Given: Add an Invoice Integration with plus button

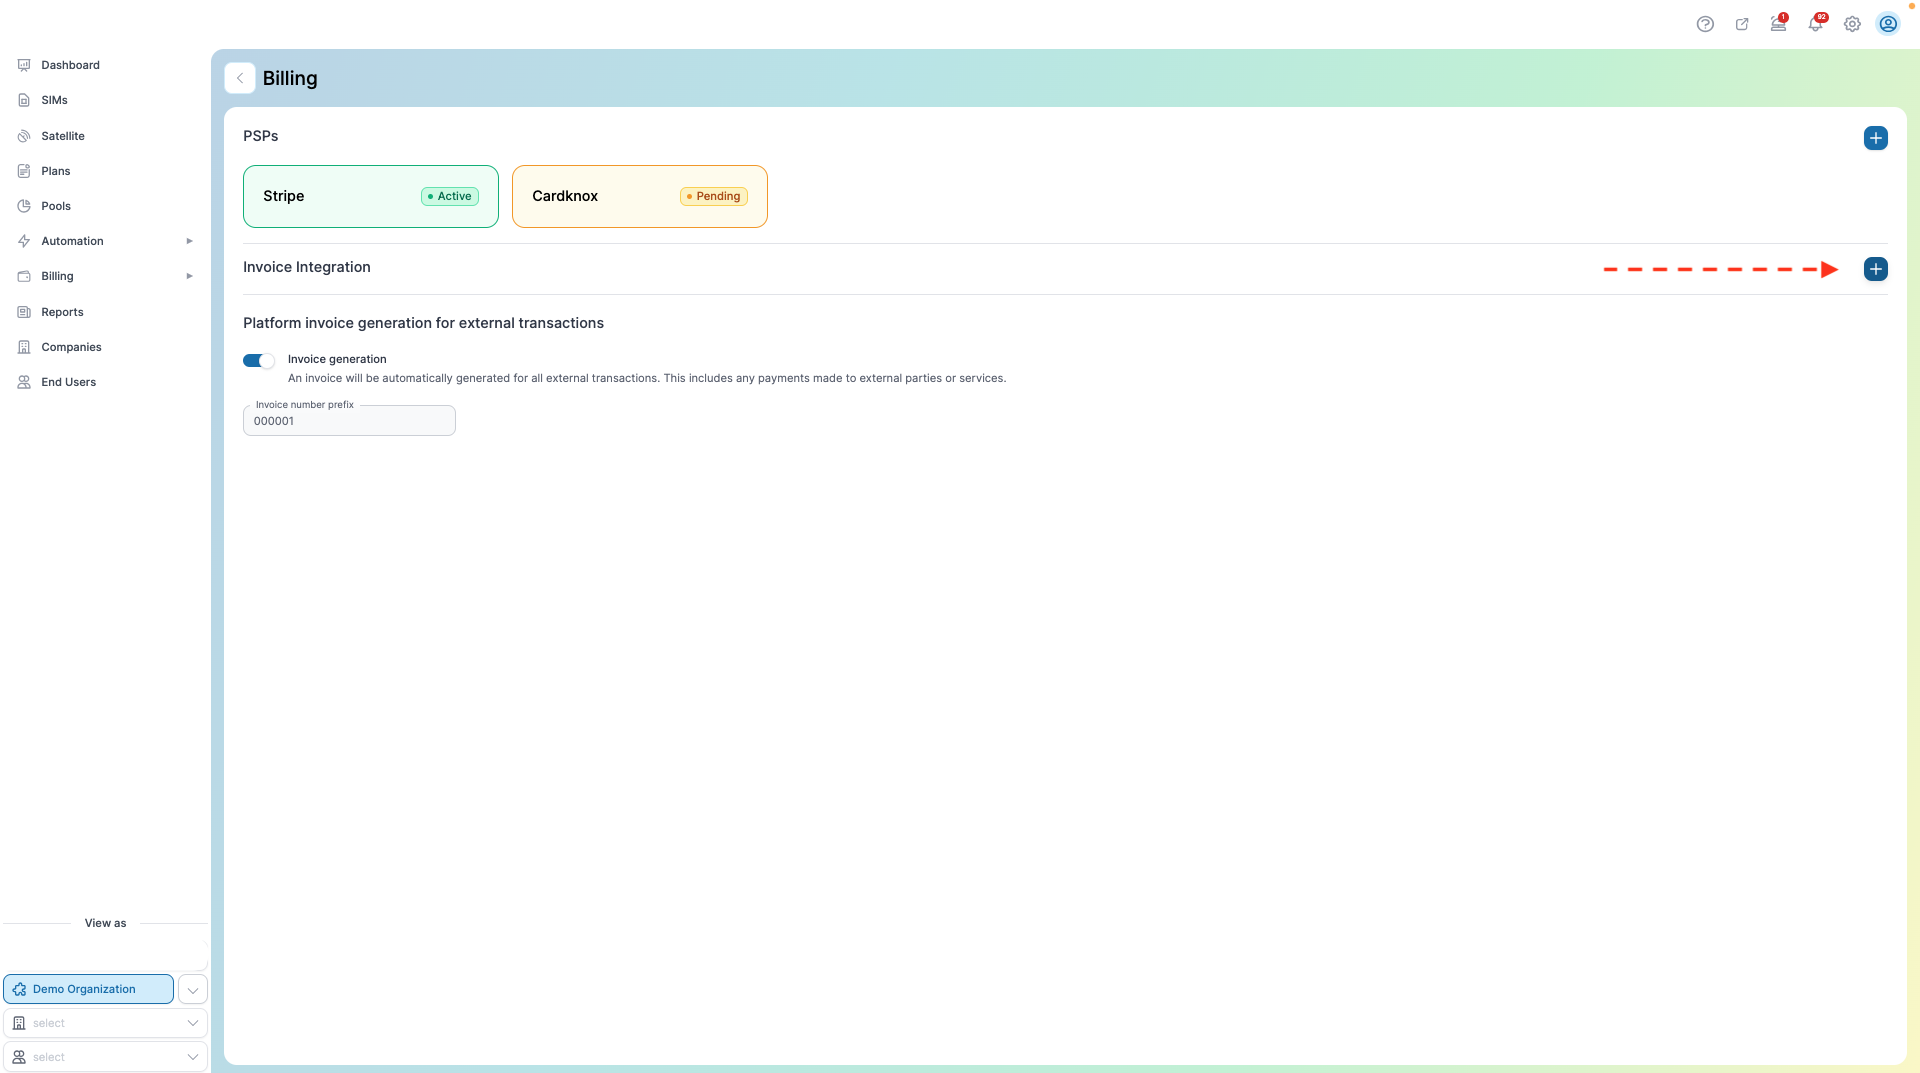Looking at the screenshot, I should click(x=1876, y=269).
